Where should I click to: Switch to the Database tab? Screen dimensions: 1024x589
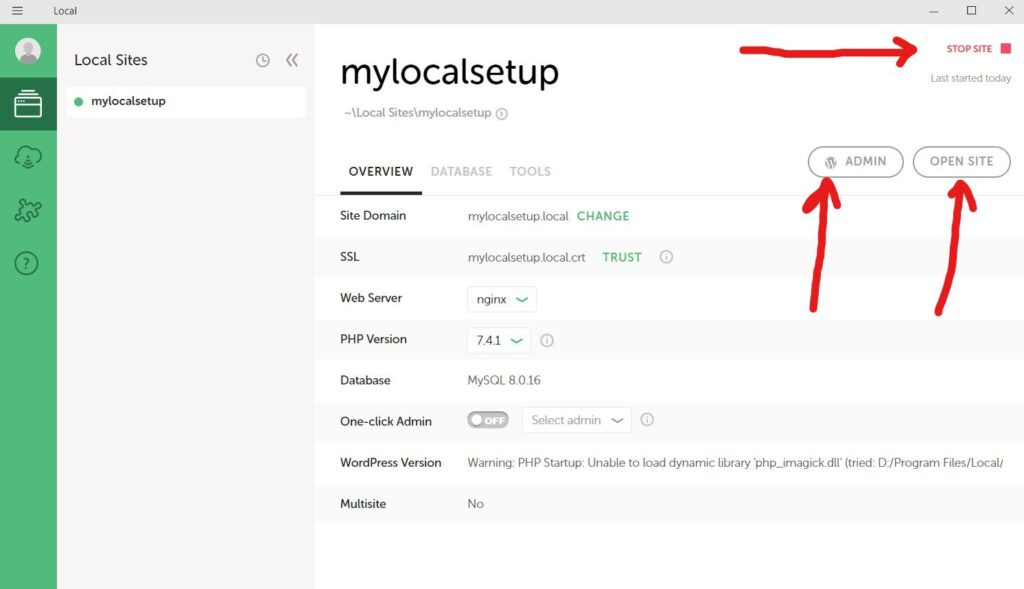(461, 171)
